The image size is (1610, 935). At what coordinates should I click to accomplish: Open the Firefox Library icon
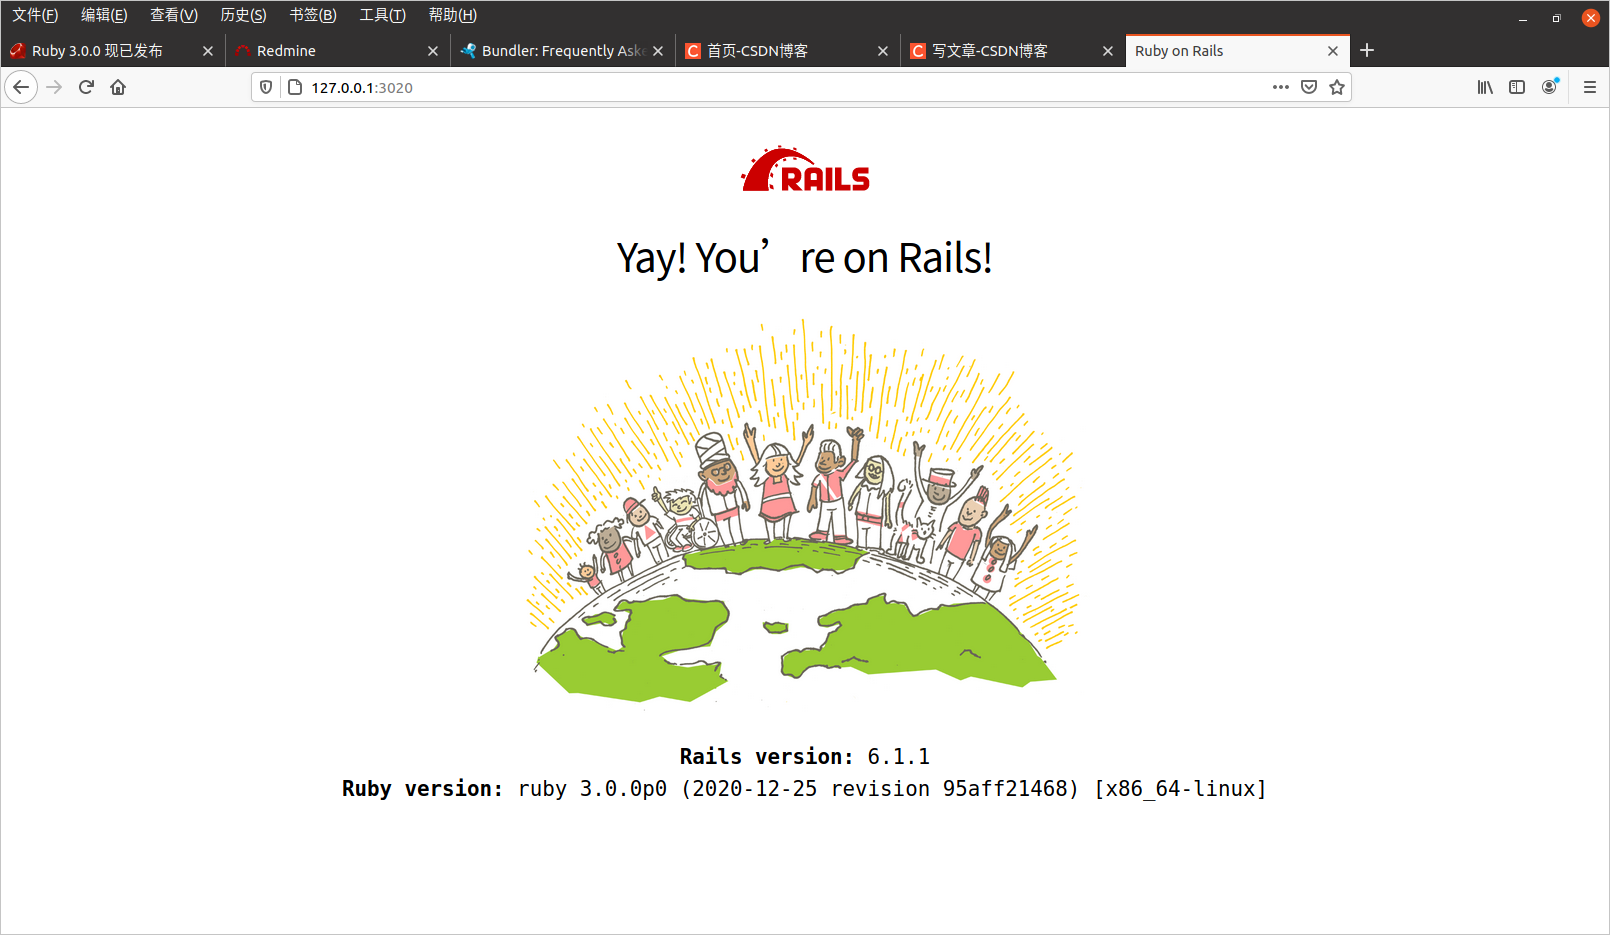[1484, 87]
